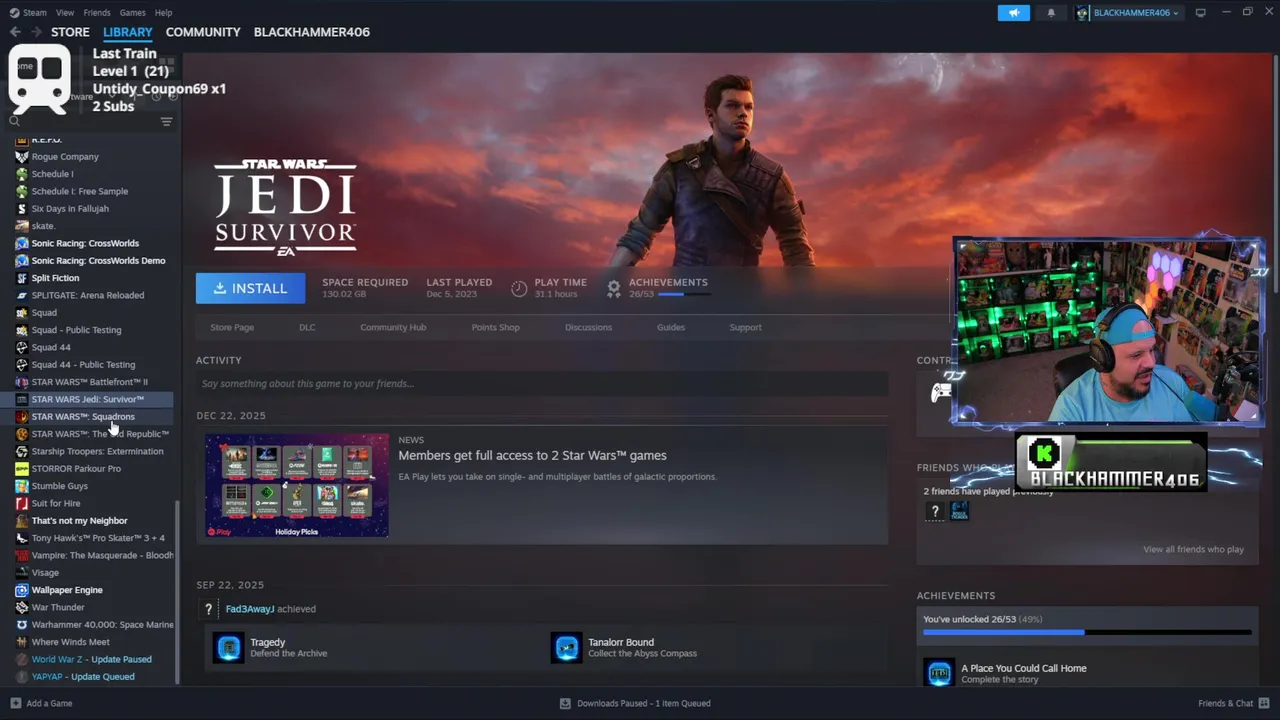Click the achievements unlocked progress bar

[x=1087, y=632]
